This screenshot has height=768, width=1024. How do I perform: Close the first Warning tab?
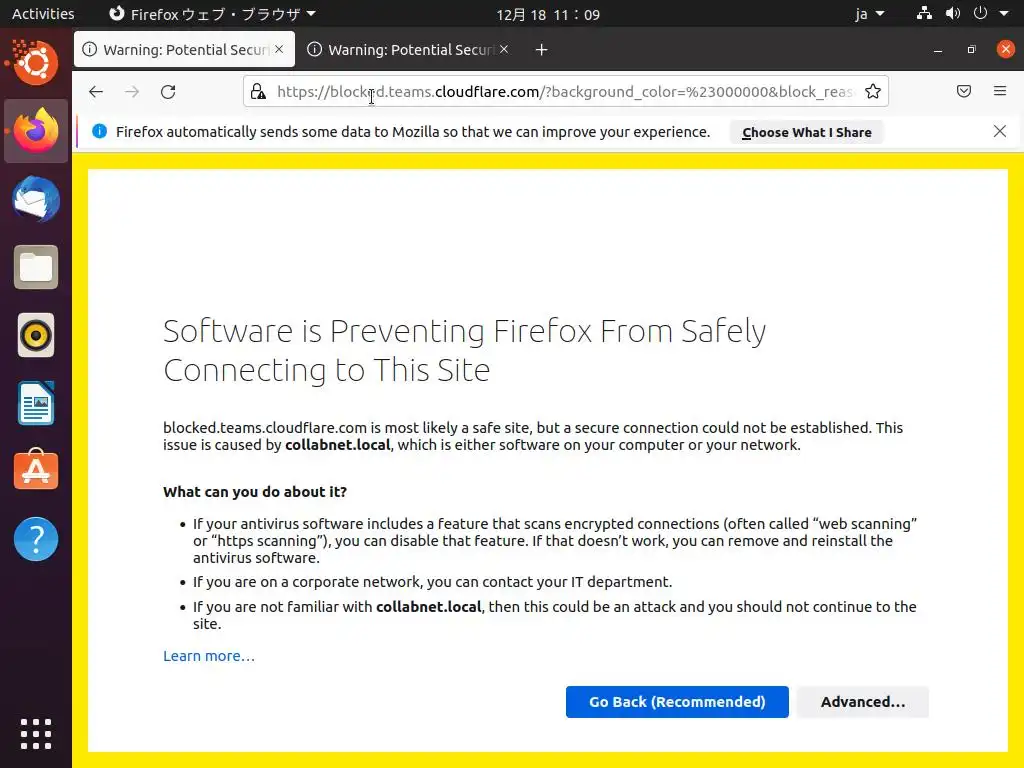pos(279,50)
